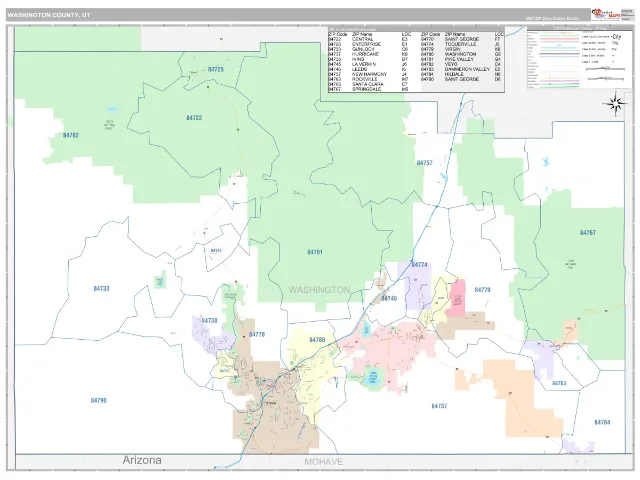Select the 84784 ZIP label on map
Image resolution: width=640 pixels, height=480 pixels.
(602, 422)
